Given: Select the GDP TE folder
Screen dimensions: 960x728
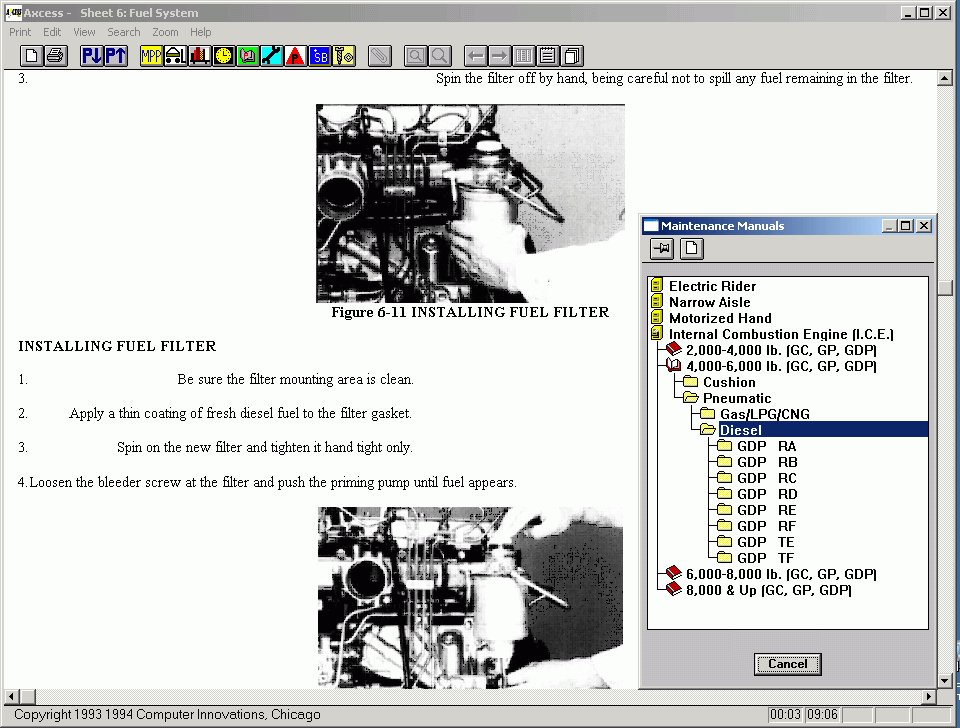Looking at the screenshot, I should pyautogui.click(x=765, y=541).
